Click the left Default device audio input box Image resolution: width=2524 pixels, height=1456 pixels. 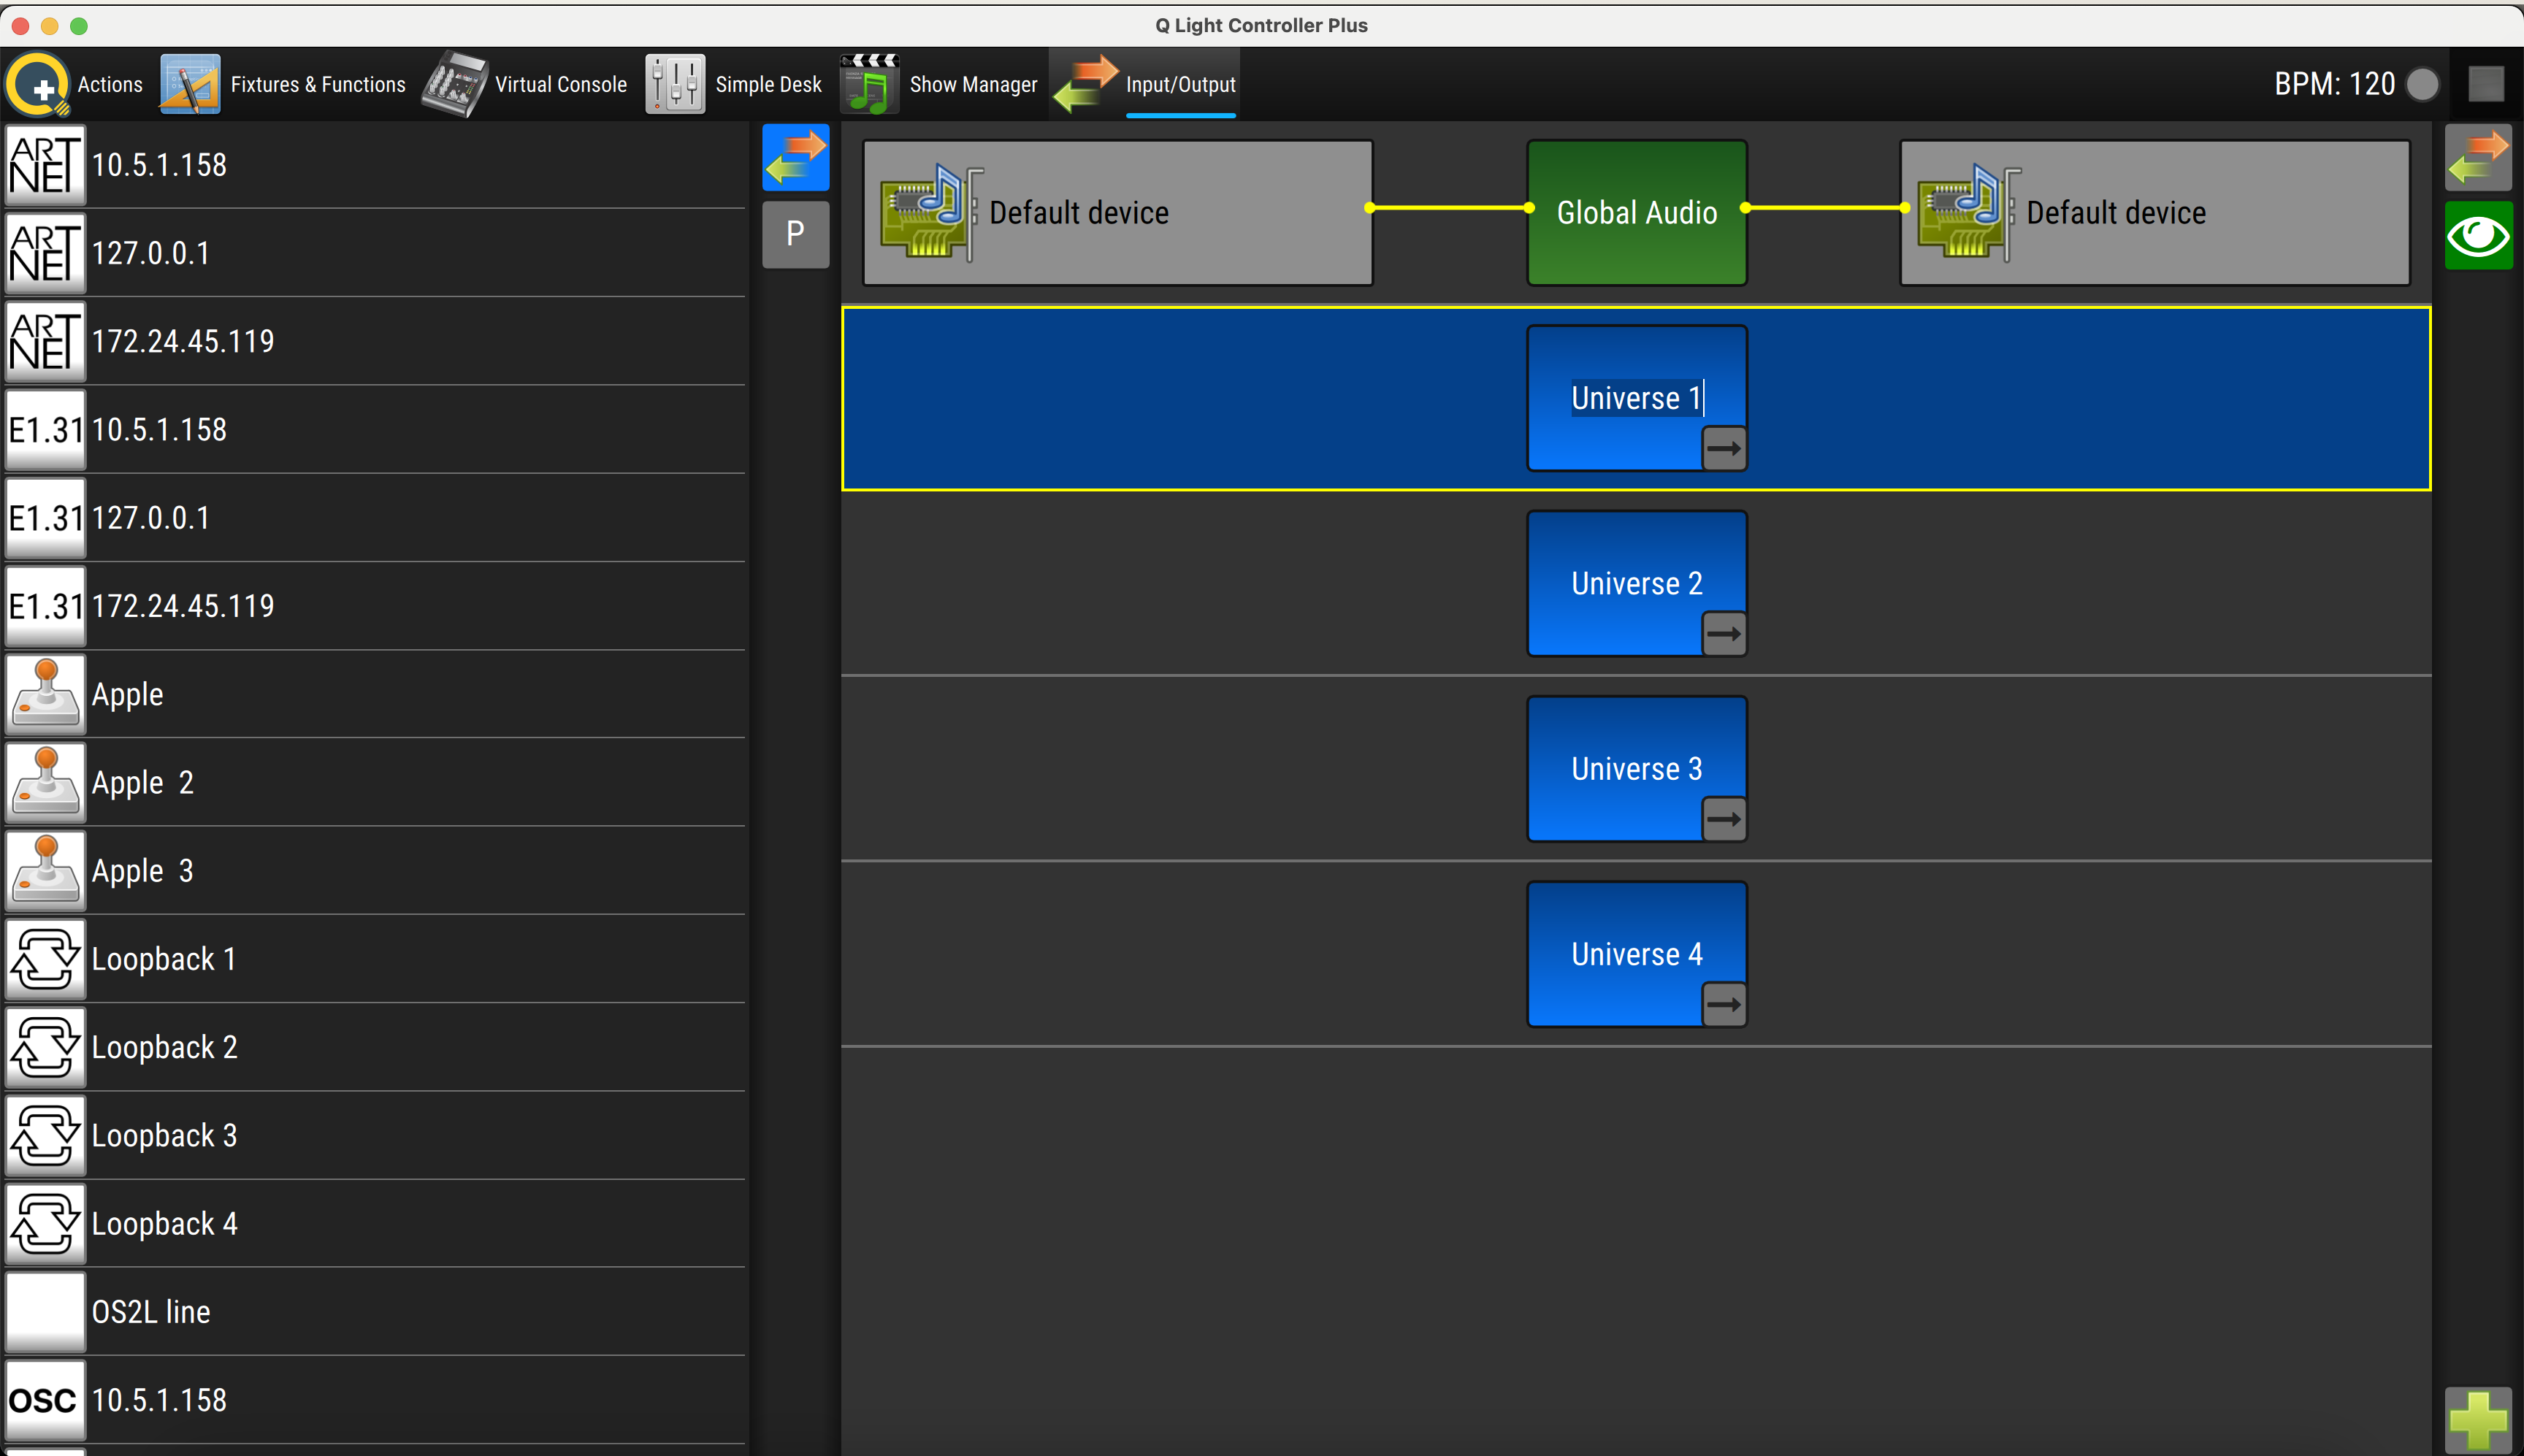(x=1118, y=213)
